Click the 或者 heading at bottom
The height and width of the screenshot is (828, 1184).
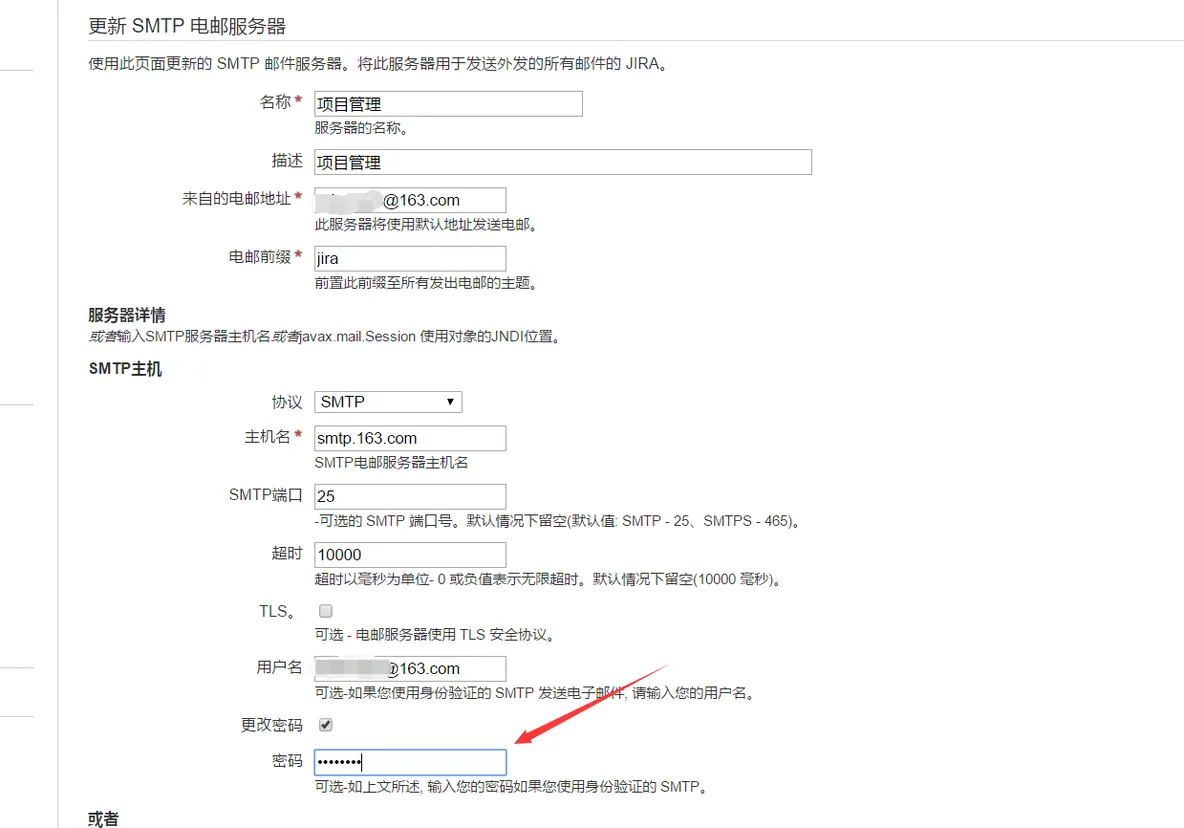coord(103,820)
